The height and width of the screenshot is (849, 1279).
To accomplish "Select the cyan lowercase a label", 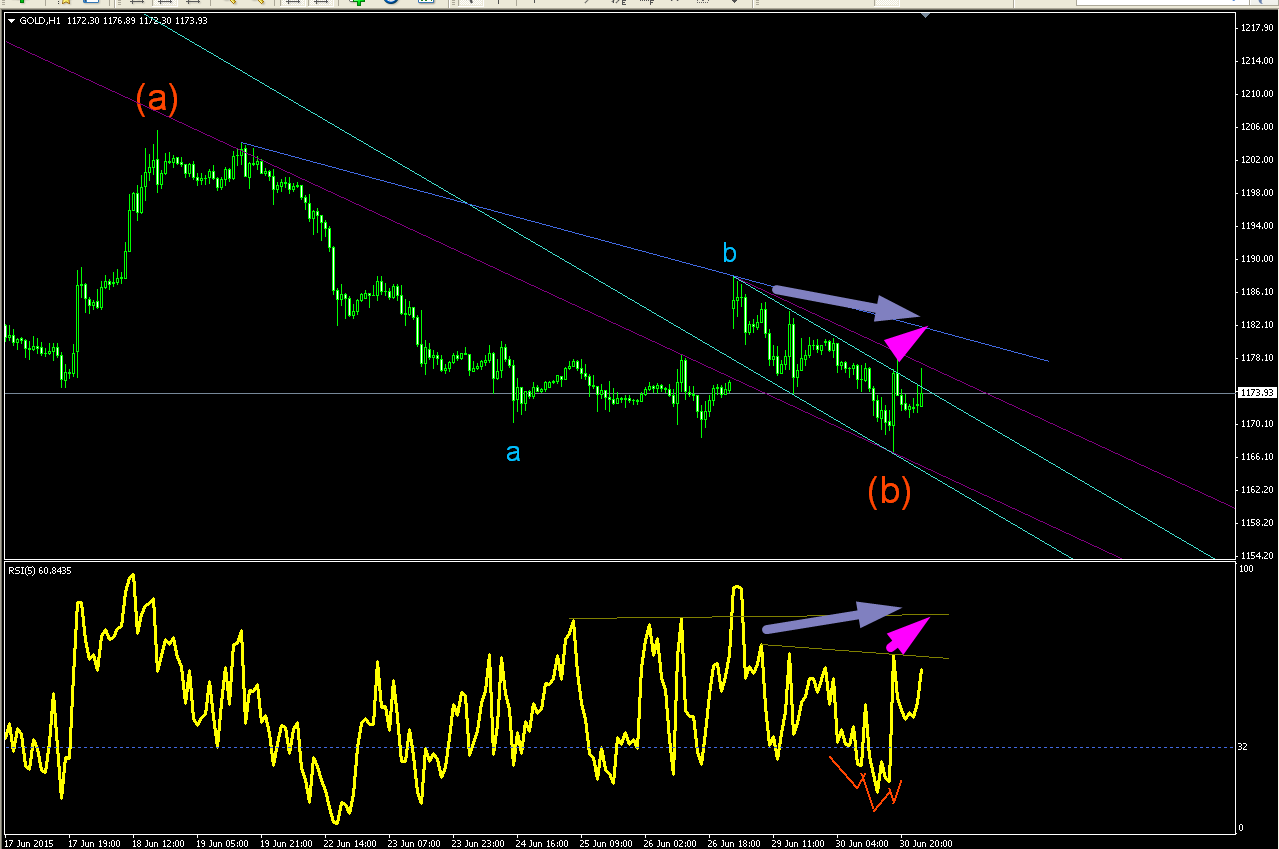I will coord(513,453).
